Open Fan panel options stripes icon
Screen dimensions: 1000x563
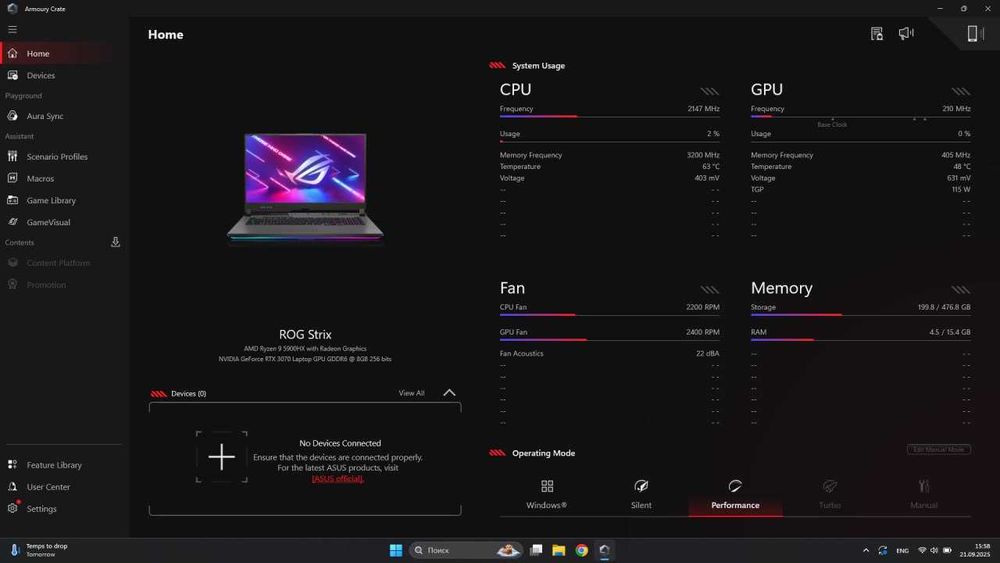(x=710, y=289)
